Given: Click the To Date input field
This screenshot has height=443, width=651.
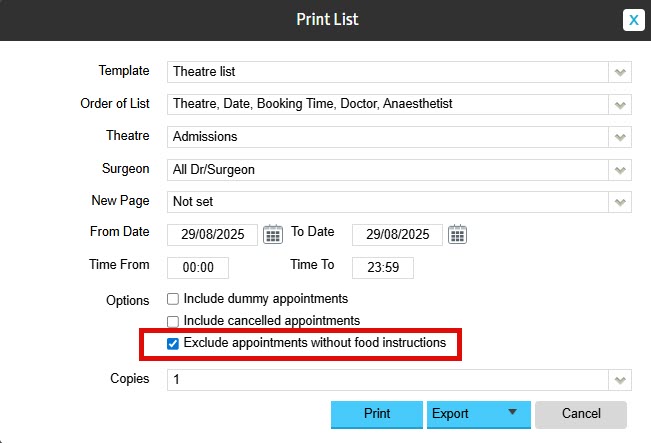Looking at the screenshot, I should 397,235.
